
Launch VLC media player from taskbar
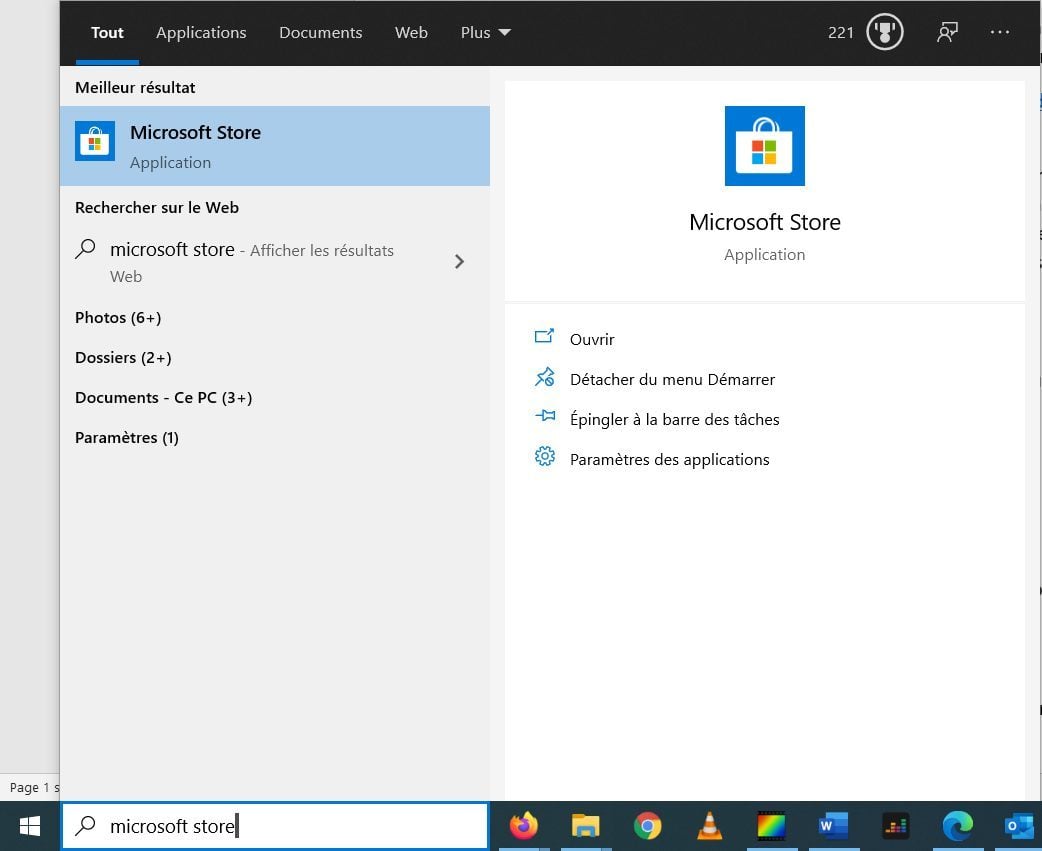click(x=709, y=826)
